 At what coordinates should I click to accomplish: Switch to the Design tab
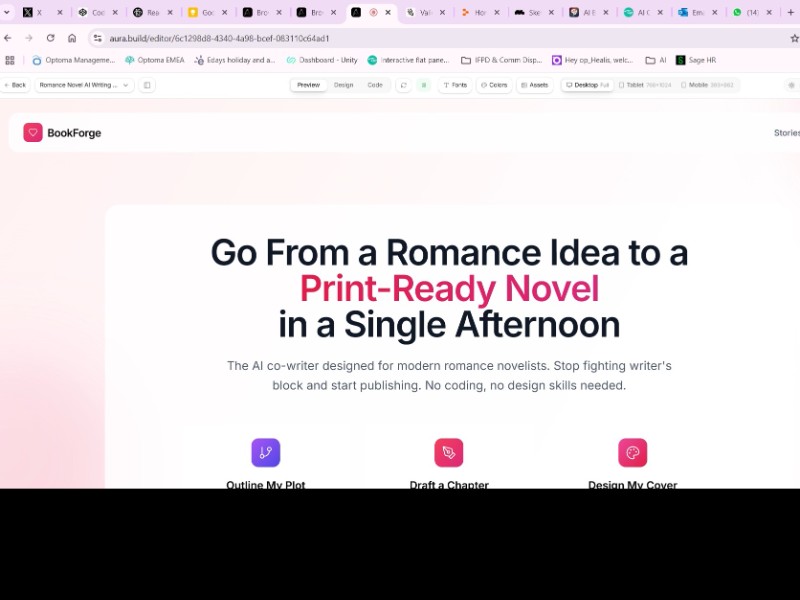pos(343,85)
